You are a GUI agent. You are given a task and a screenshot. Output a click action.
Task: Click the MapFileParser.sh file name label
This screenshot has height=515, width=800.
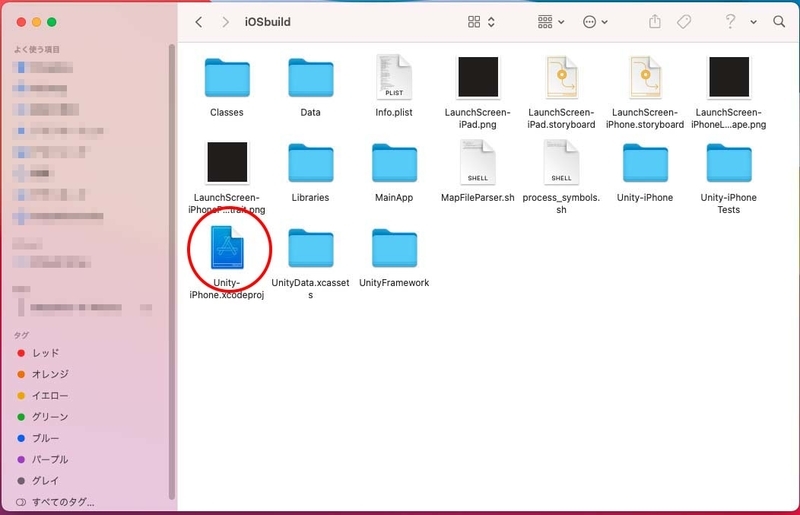pyautogui.click(x=478, y=198)
